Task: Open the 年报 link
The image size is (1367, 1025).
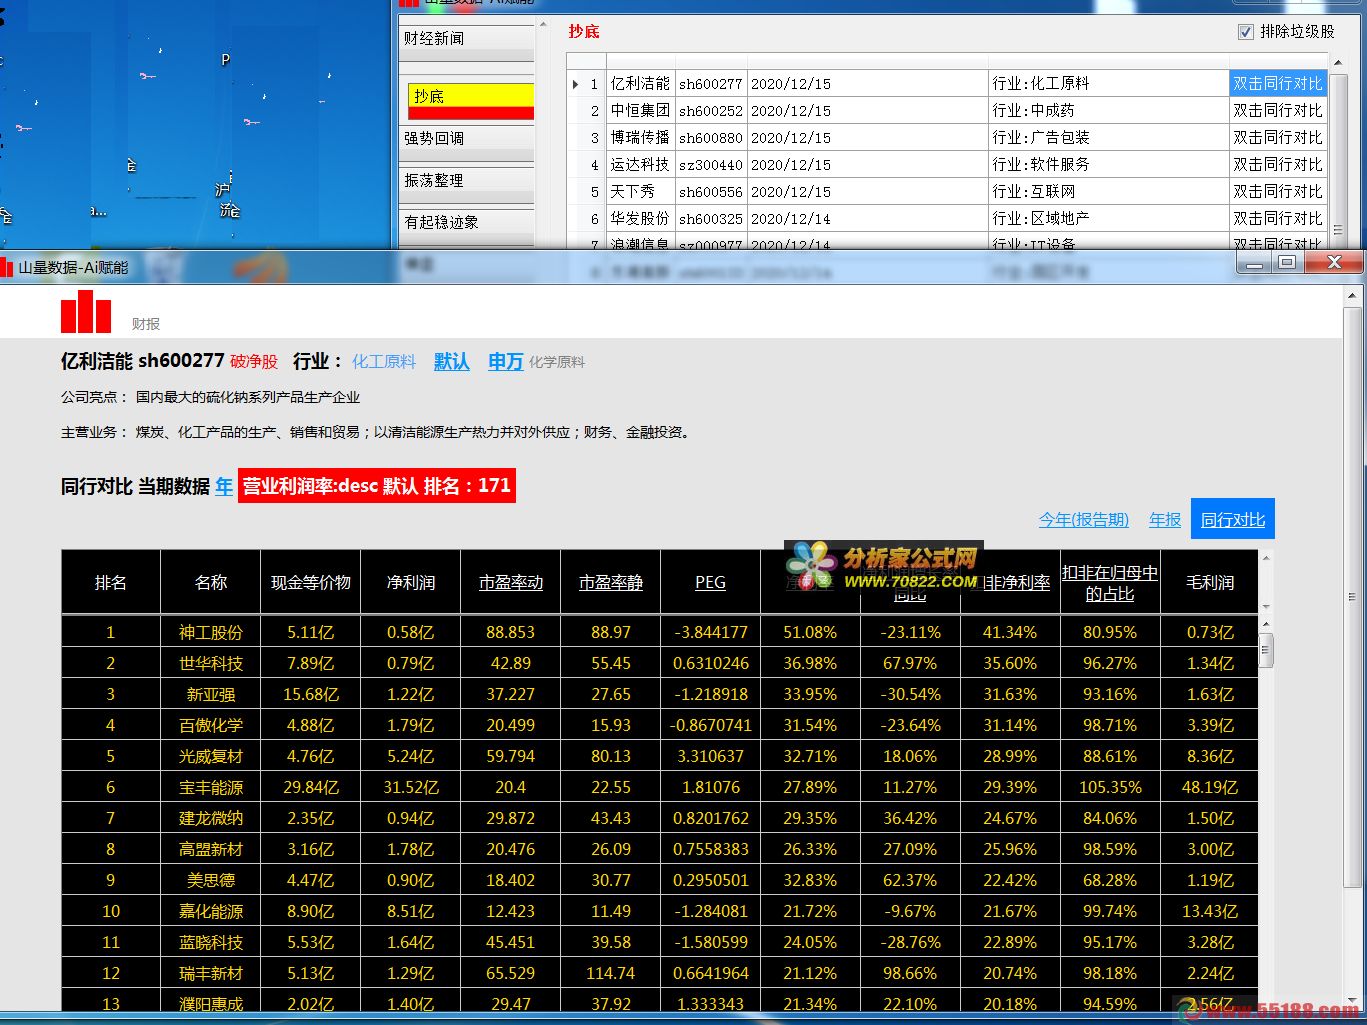Action: (x=1165, y=520)
